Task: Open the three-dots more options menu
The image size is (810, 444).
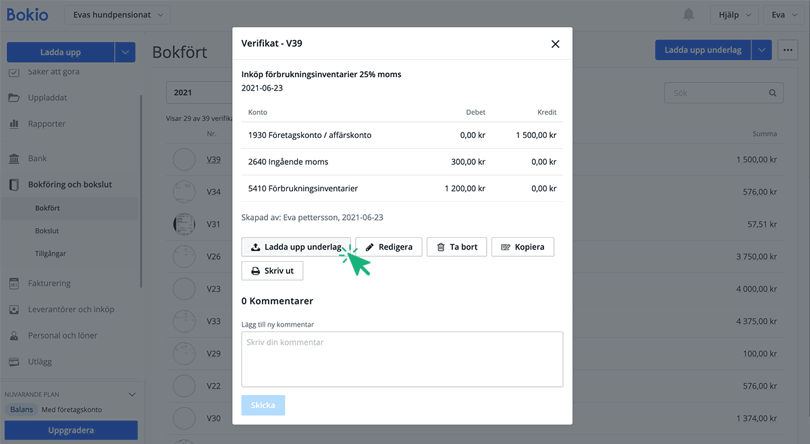Action: coord(788,50)
